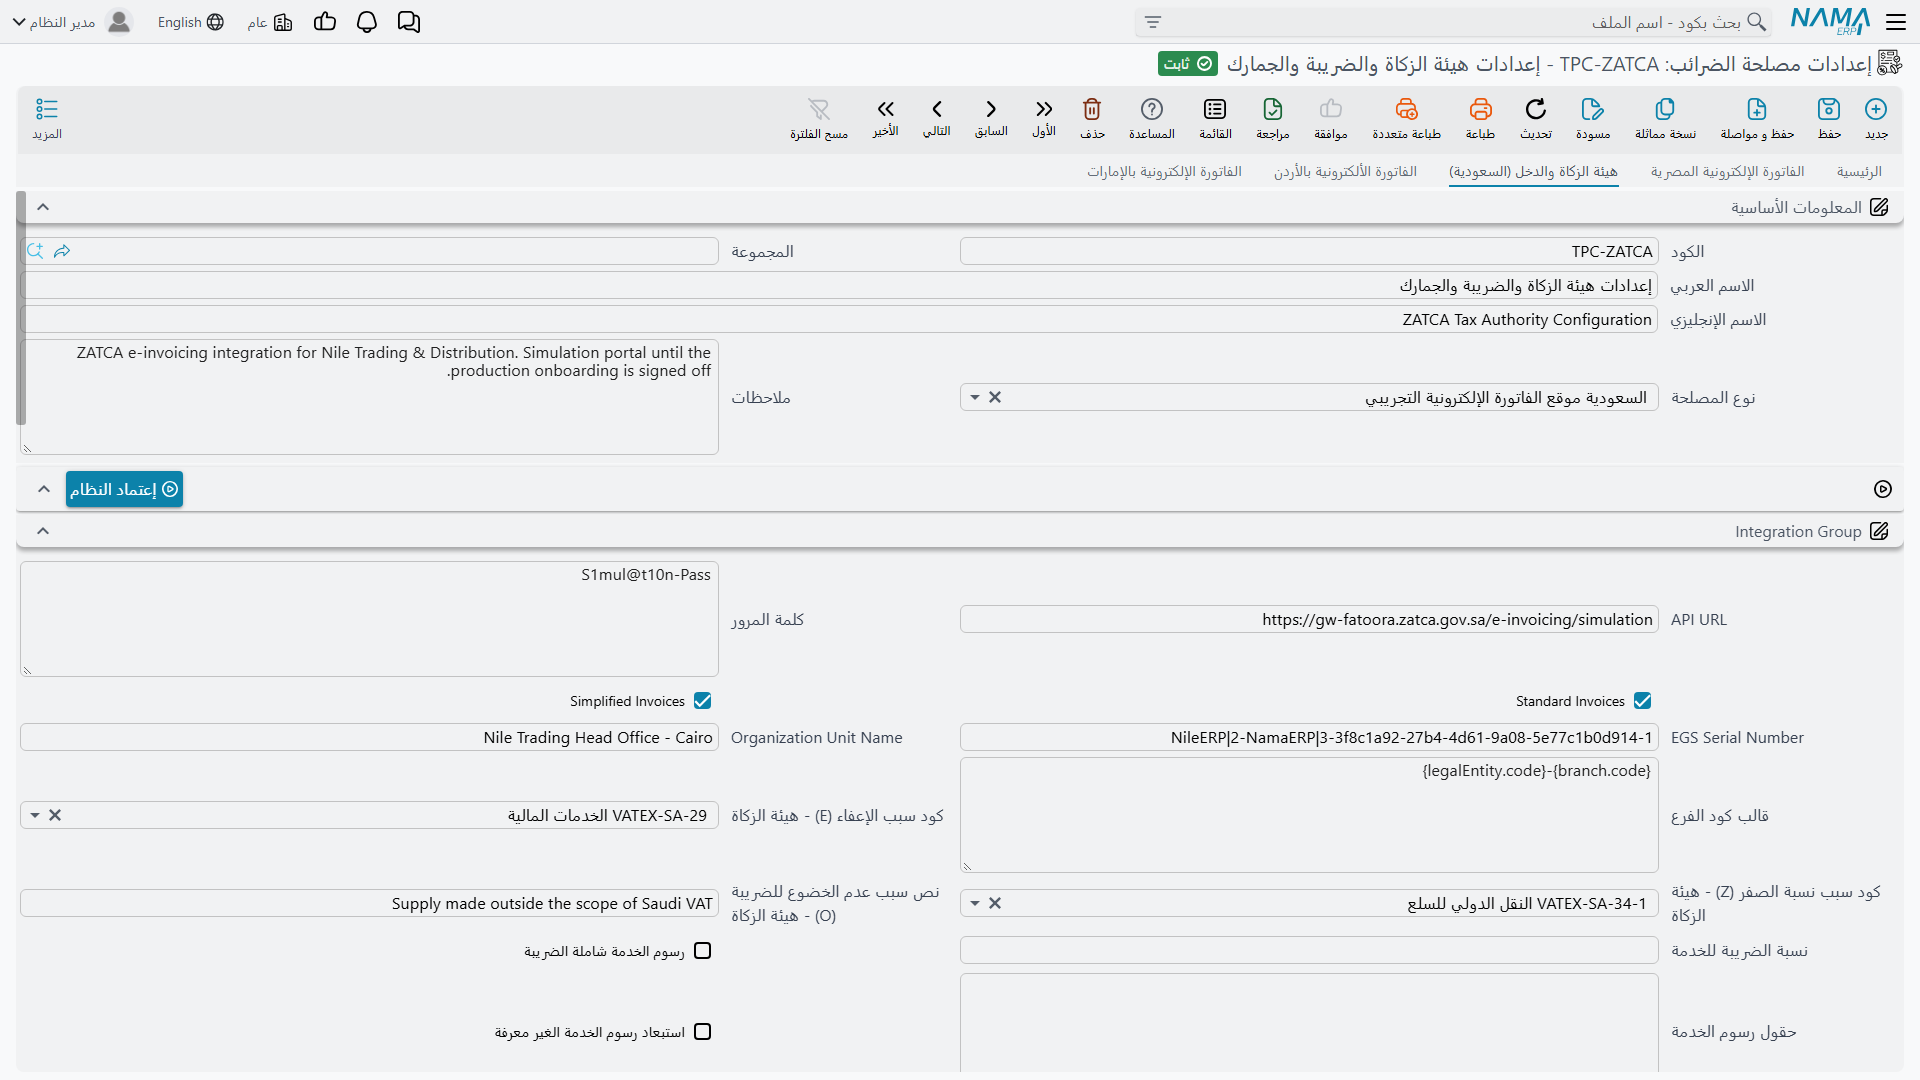Open الفاتورة الإلكترونية بالإمارات tab

tap(1164, 172)
